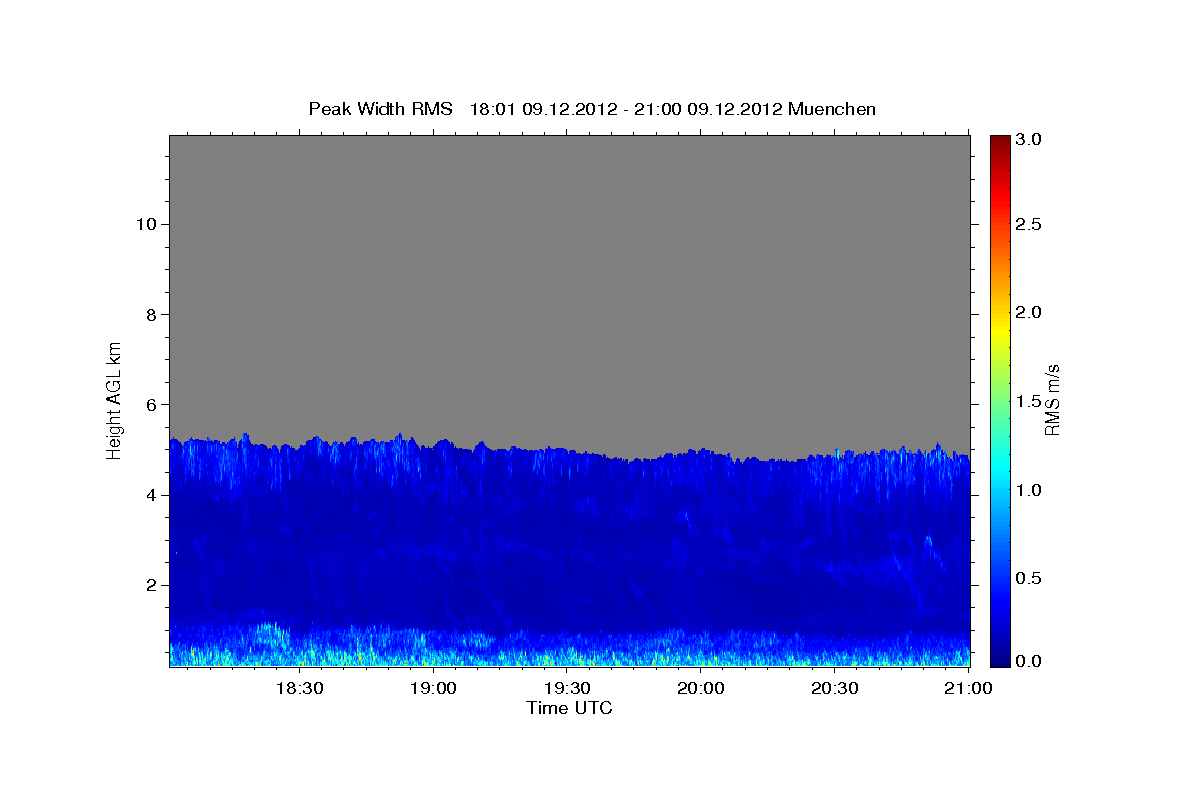Click the colorbar value 3.0

pos(1031,140)
